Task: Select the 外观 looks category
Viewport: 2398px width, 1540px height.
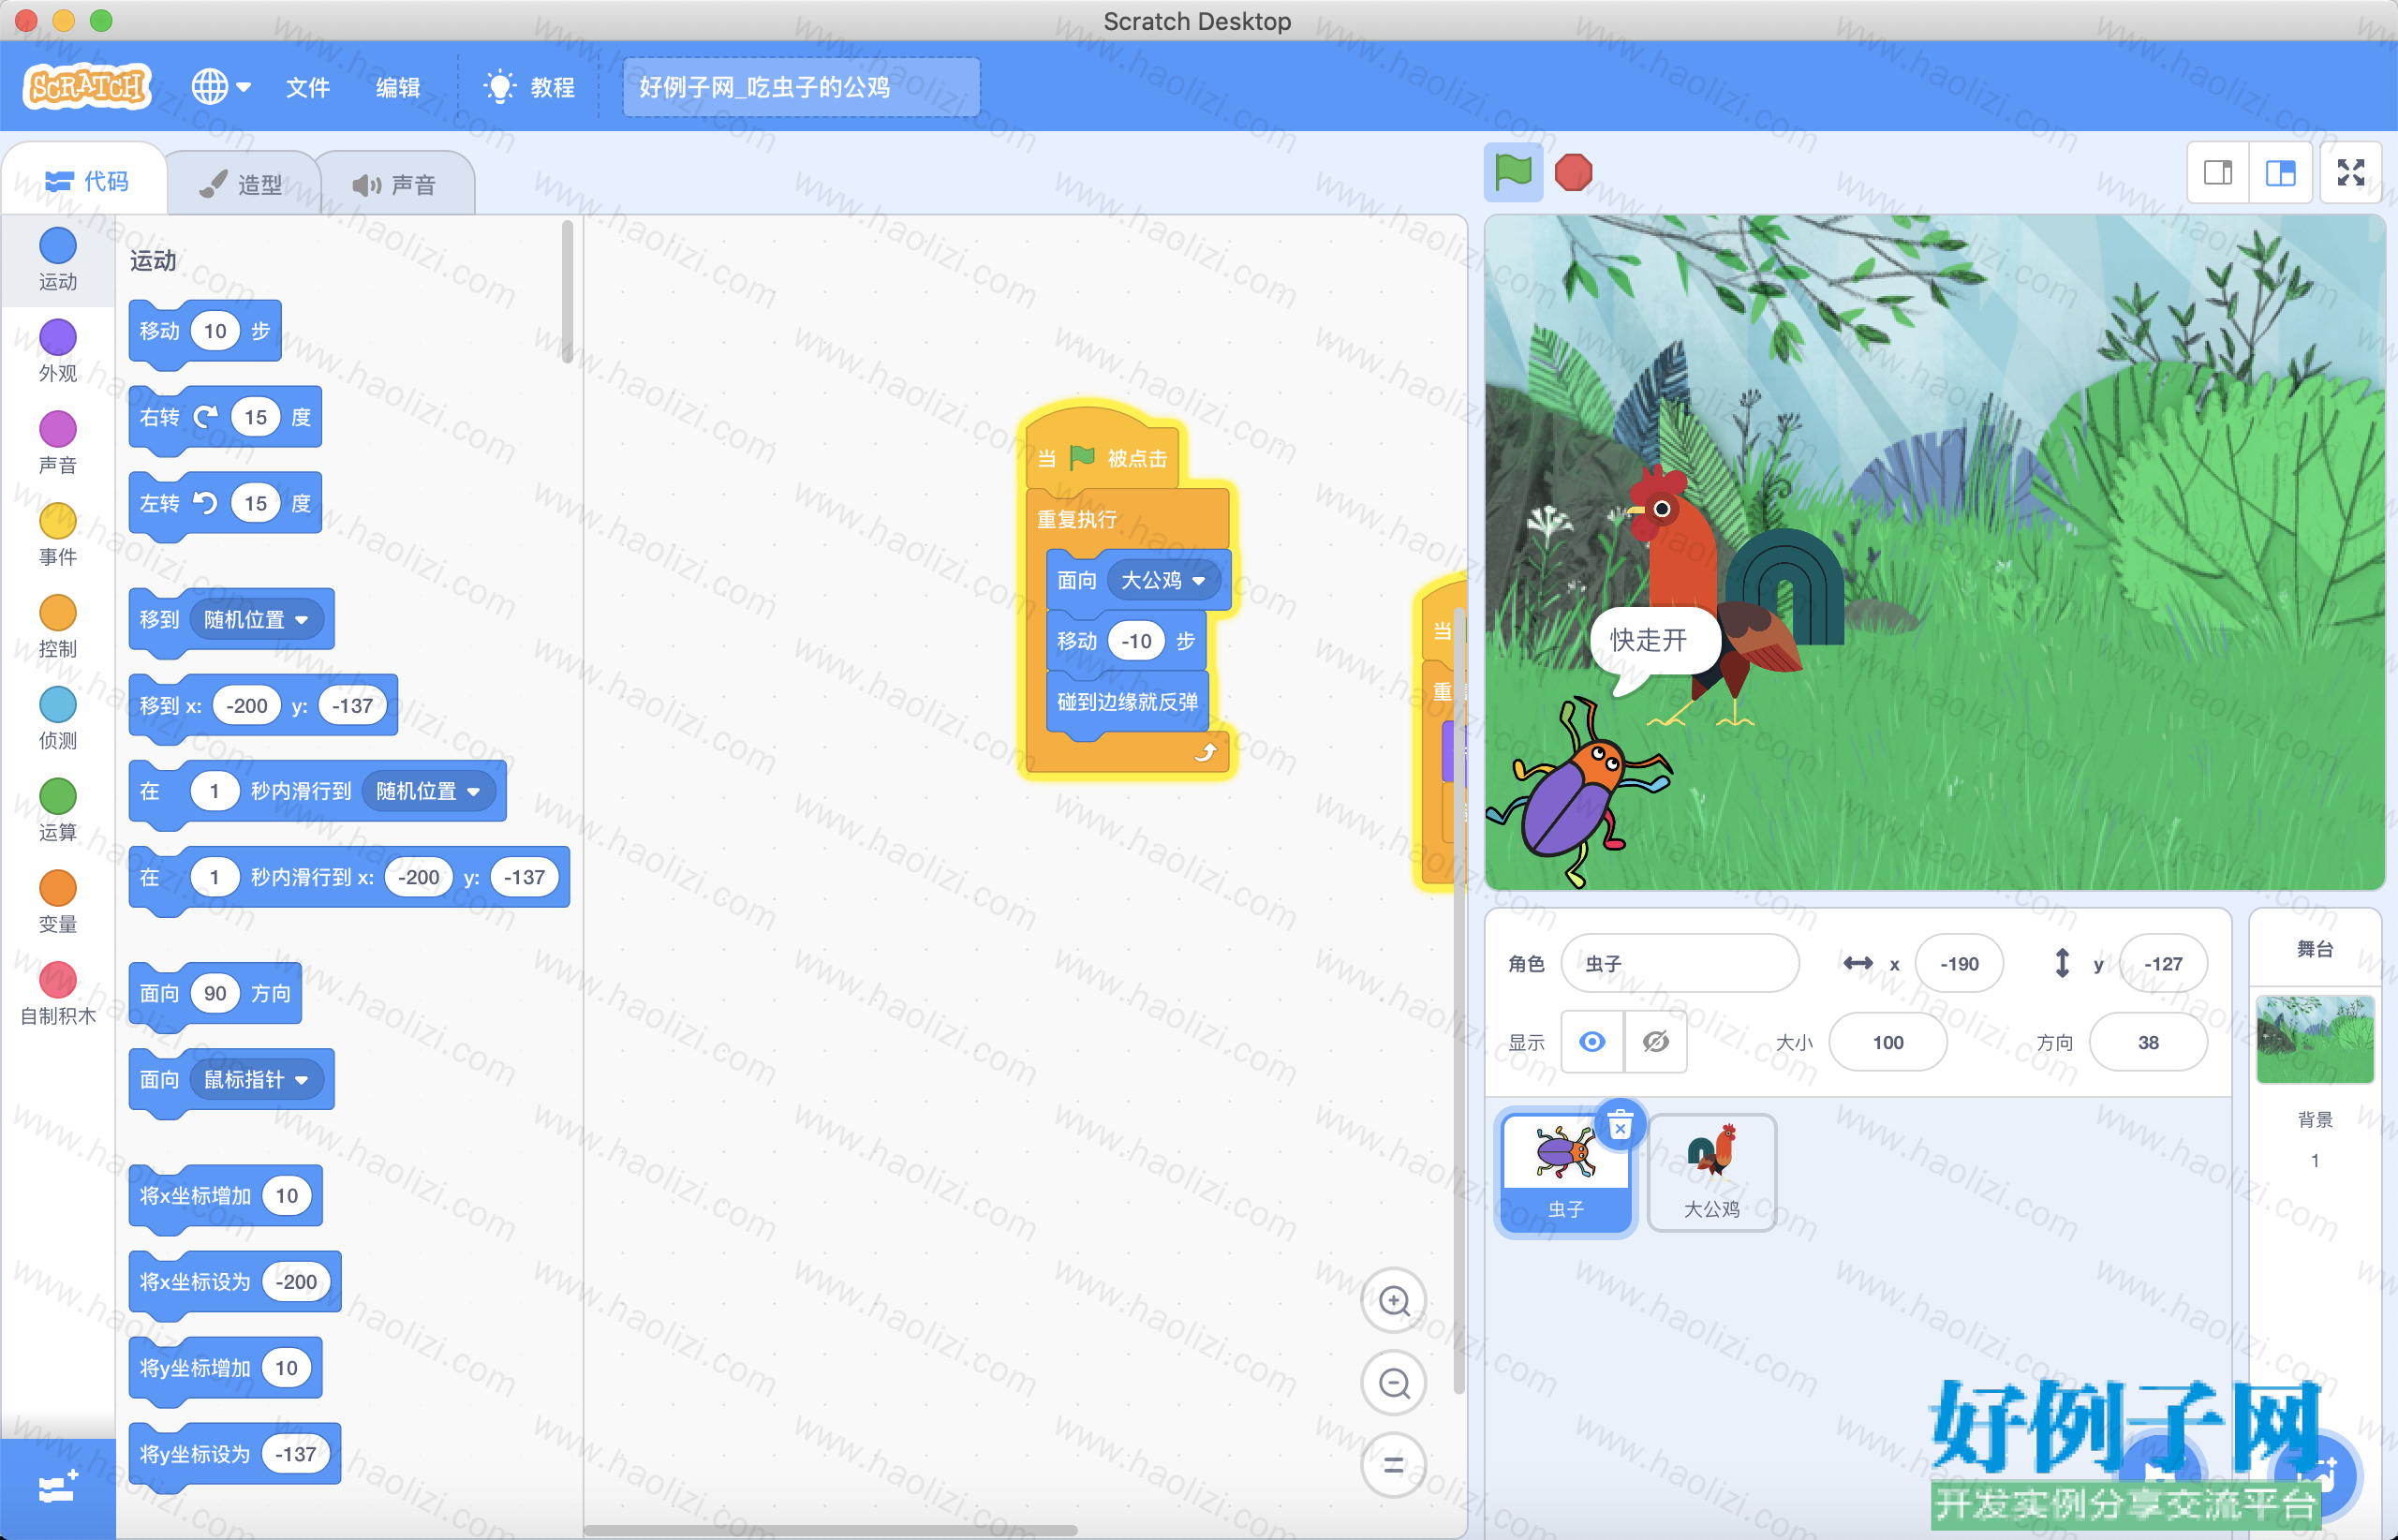Action: (58, 351)
